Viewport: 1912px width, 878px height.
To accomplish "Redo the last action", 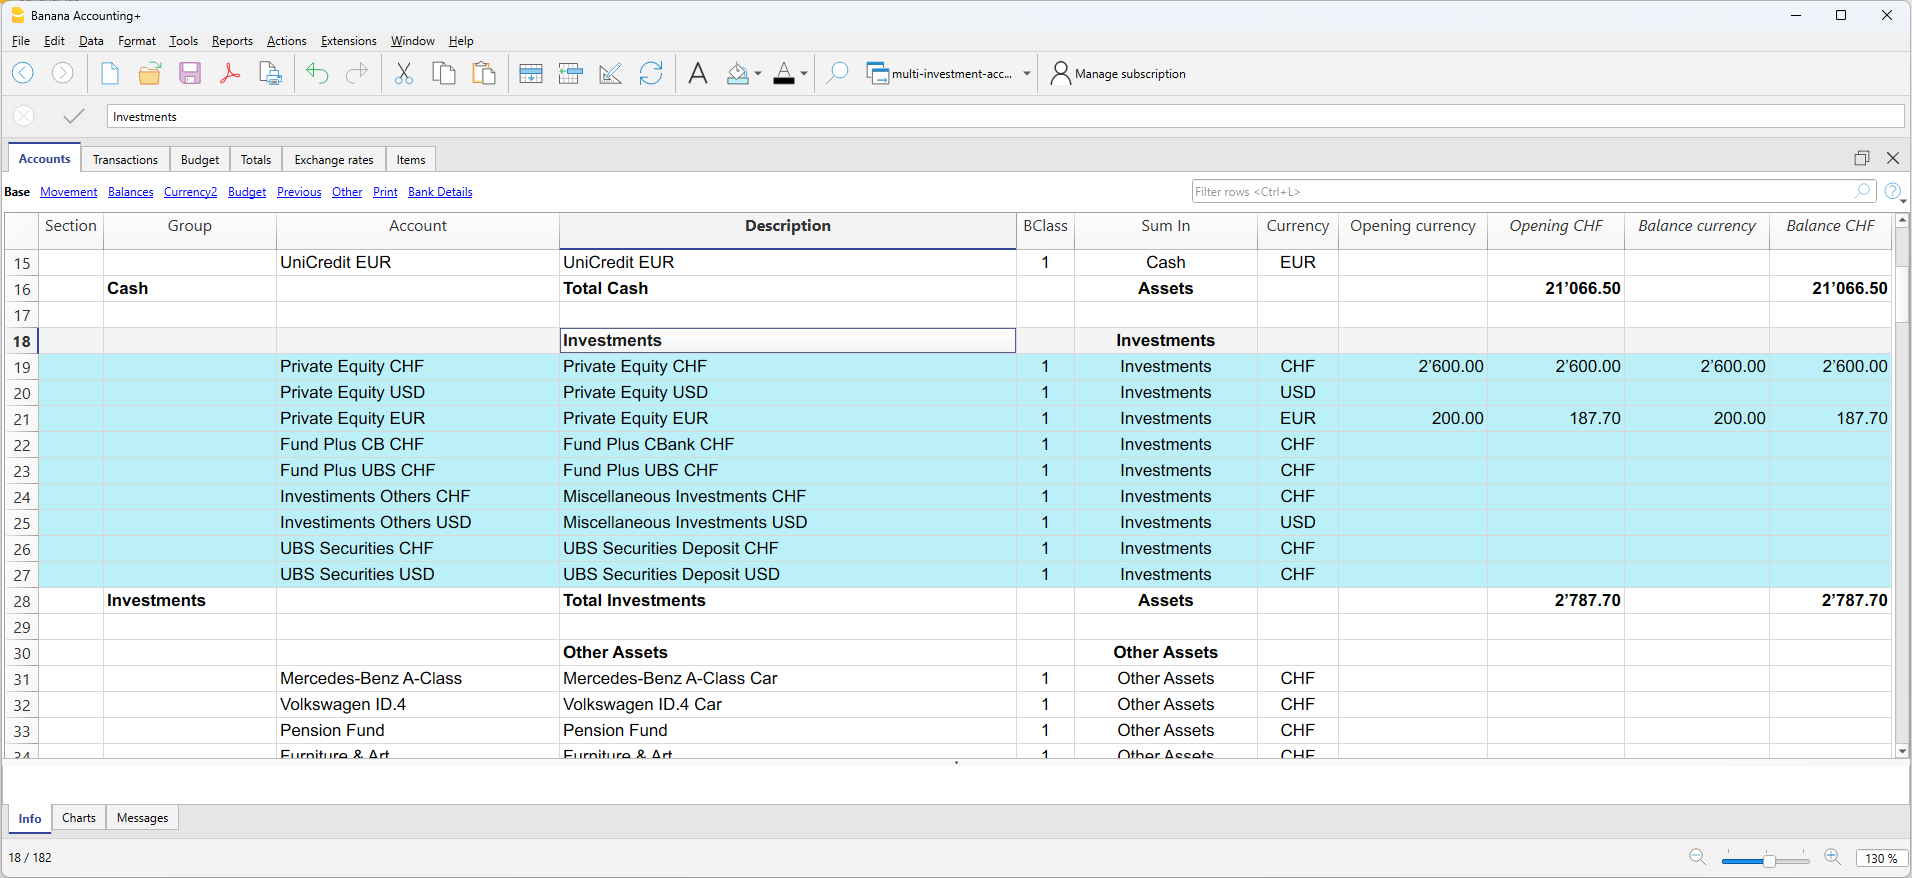I will click(357, 73).
